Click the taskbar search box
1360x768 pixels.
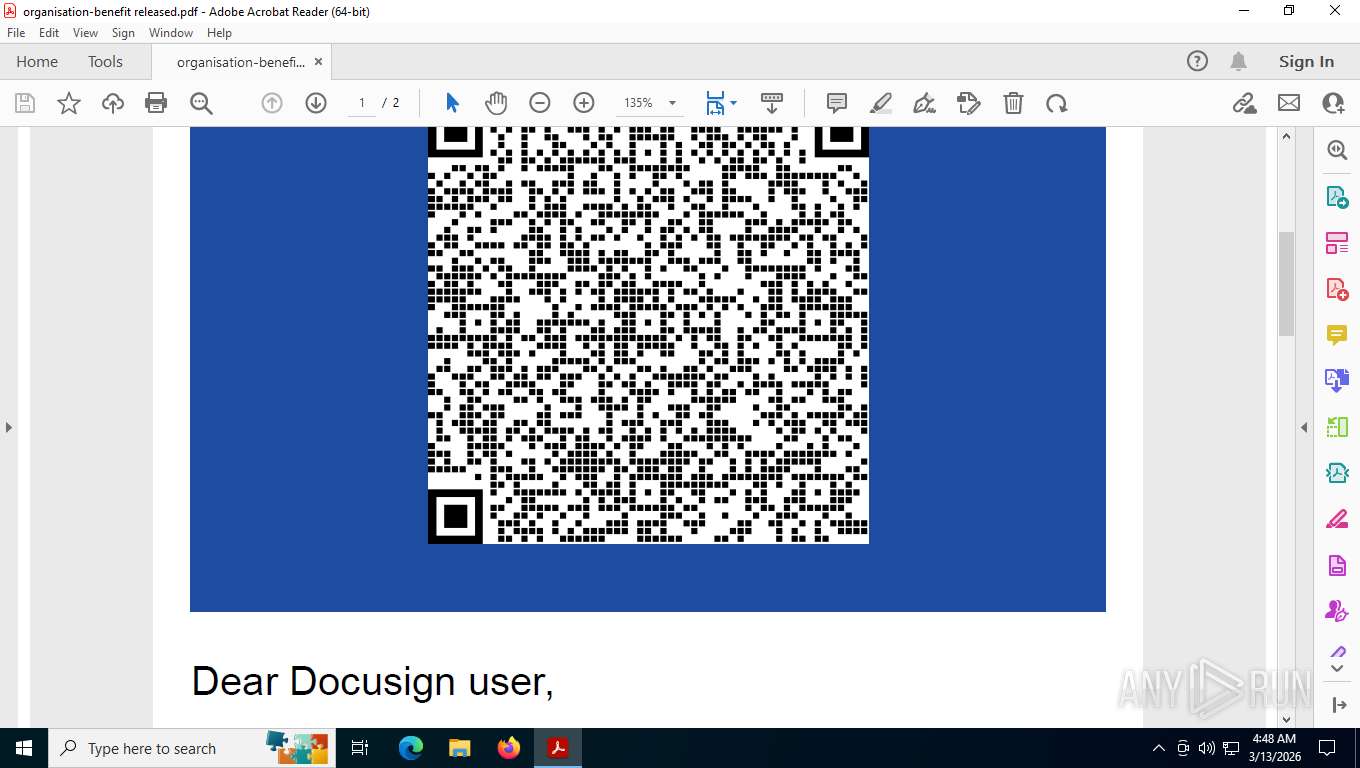tap(190, 748)
